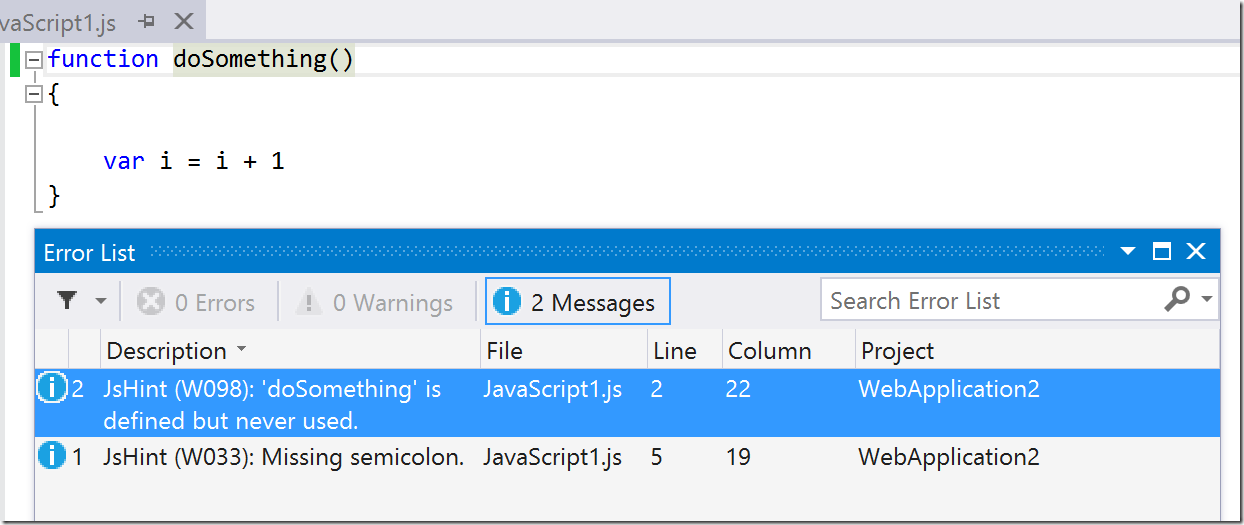The width and height of the screenshot is (1244, 525).
Task: Toggle the 2 Messages filter
Action: tap(577, 302)
